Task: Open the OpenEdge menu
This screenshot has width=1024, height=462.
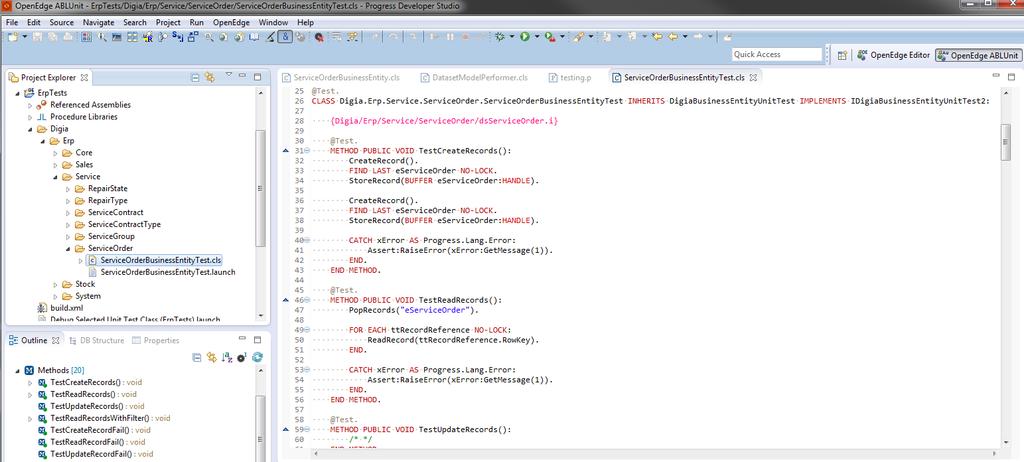Action: pyautogui.click(x=231, y=22)
